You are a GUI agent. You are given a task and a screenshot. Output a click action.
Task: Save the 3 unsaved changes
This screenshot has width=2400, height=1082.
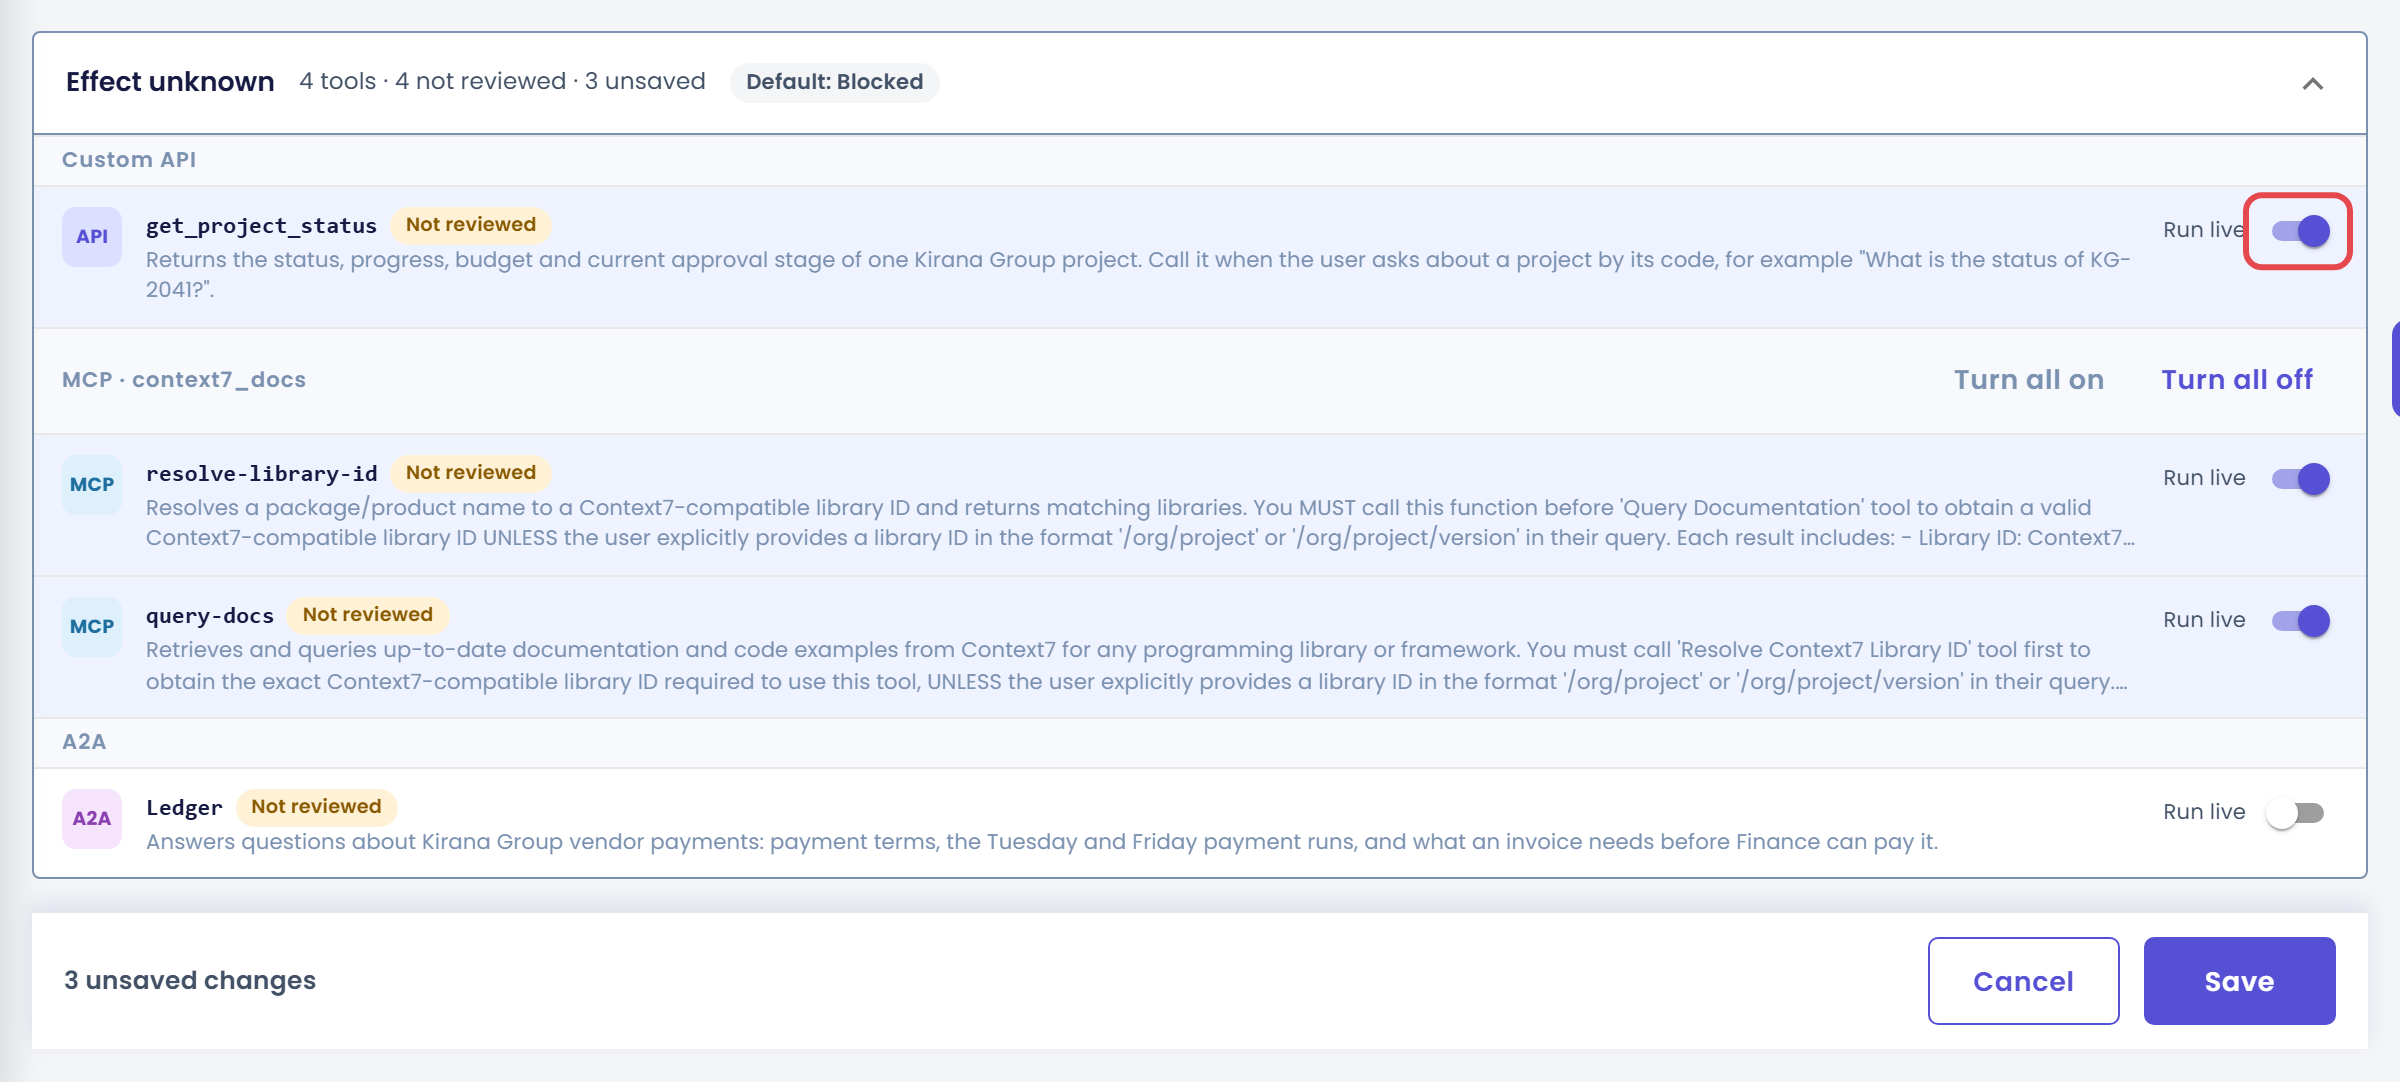[2239, 981]
